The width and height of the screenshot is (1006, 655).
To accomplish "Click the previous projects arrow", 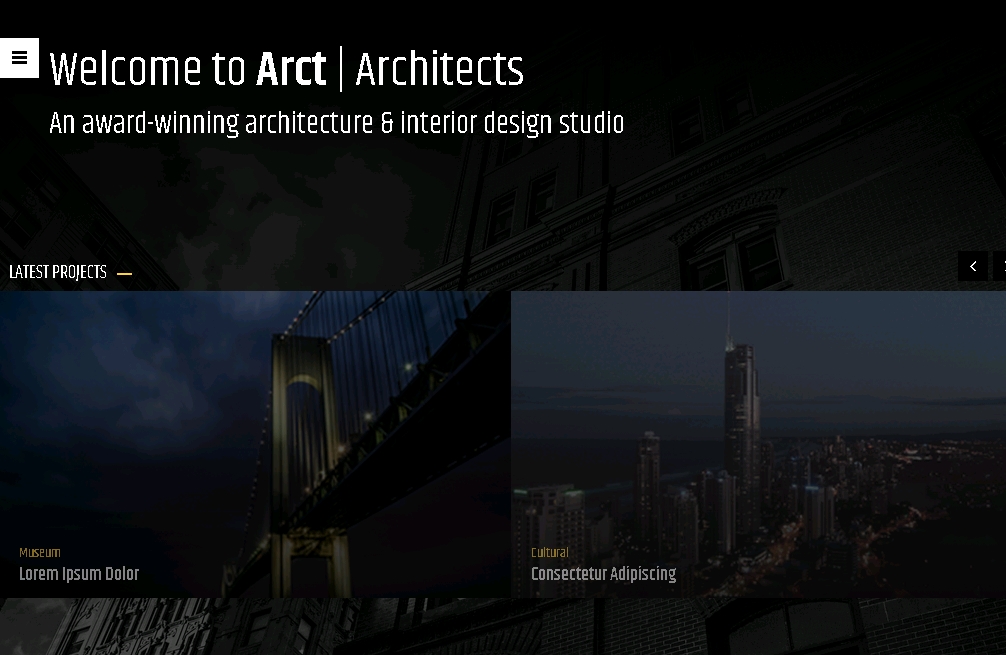I will tap(973, 266).
